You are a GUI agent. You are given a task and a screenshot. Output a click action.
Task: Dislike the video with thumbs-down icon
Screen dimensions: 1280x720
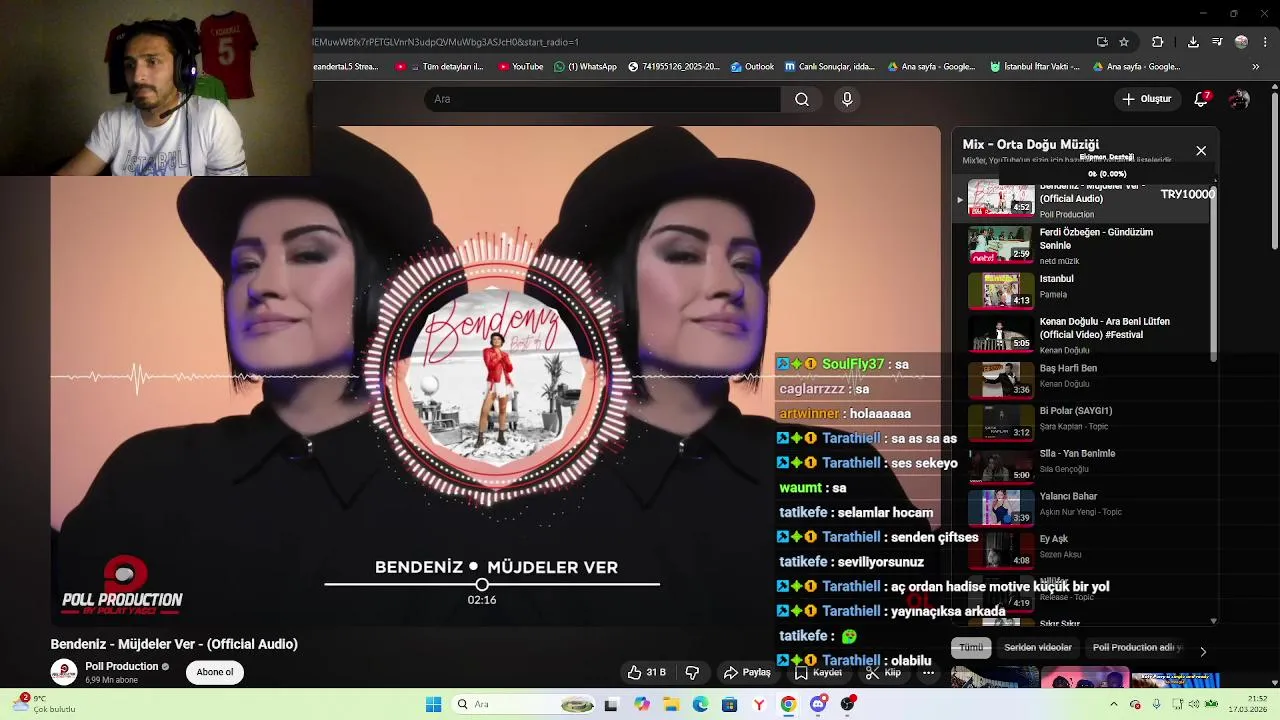692,672
